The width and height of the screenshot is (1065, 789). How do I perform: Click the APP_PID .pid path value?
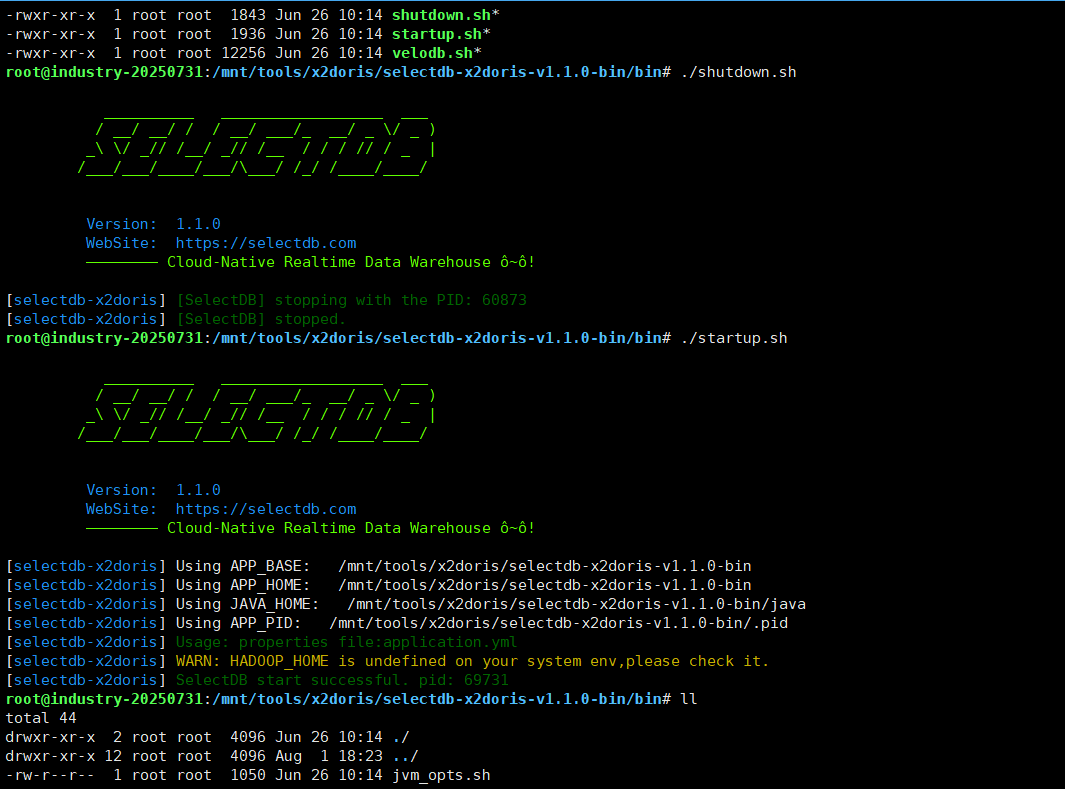tap(558, 623)
